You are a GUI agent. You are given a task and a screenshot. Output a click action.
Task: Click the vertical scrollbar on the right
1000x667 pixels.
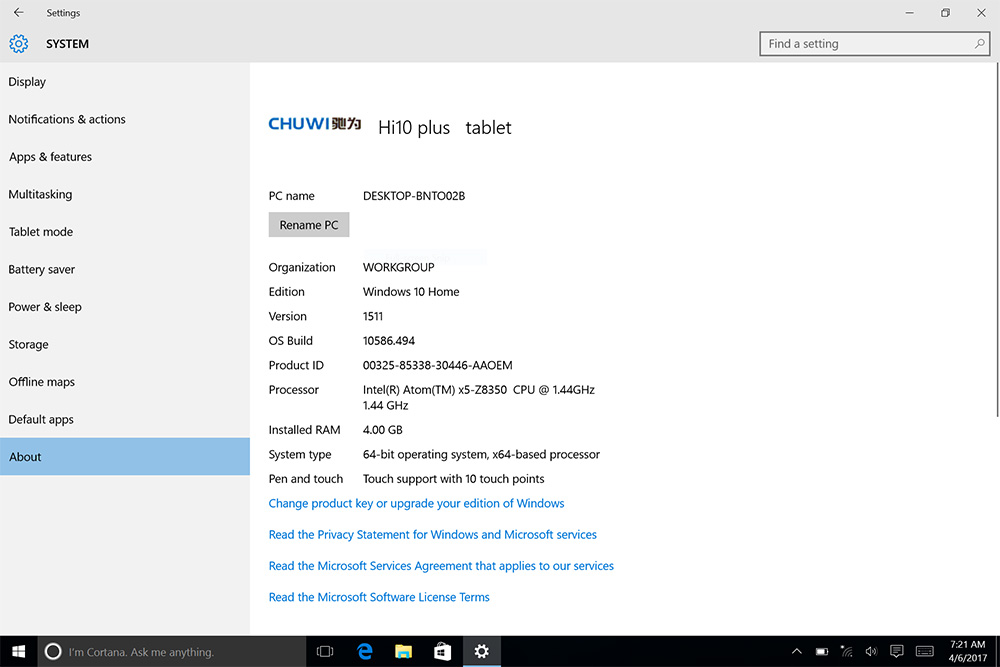(x=996, y=240)
